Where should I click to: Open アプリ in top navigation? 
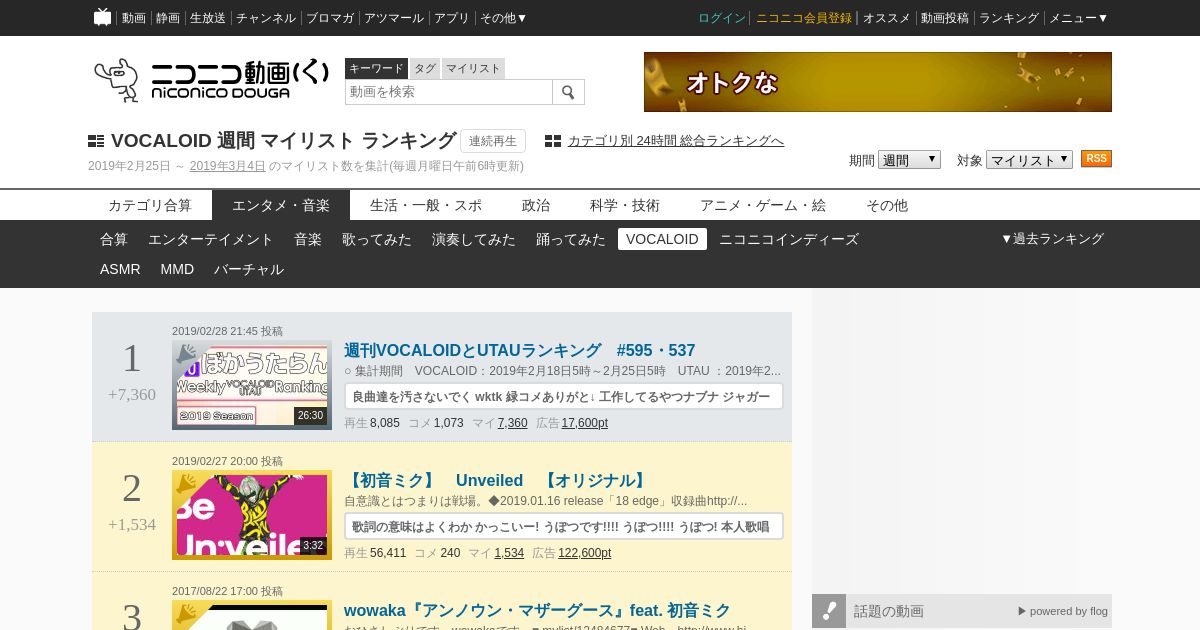tap(452, 18)
